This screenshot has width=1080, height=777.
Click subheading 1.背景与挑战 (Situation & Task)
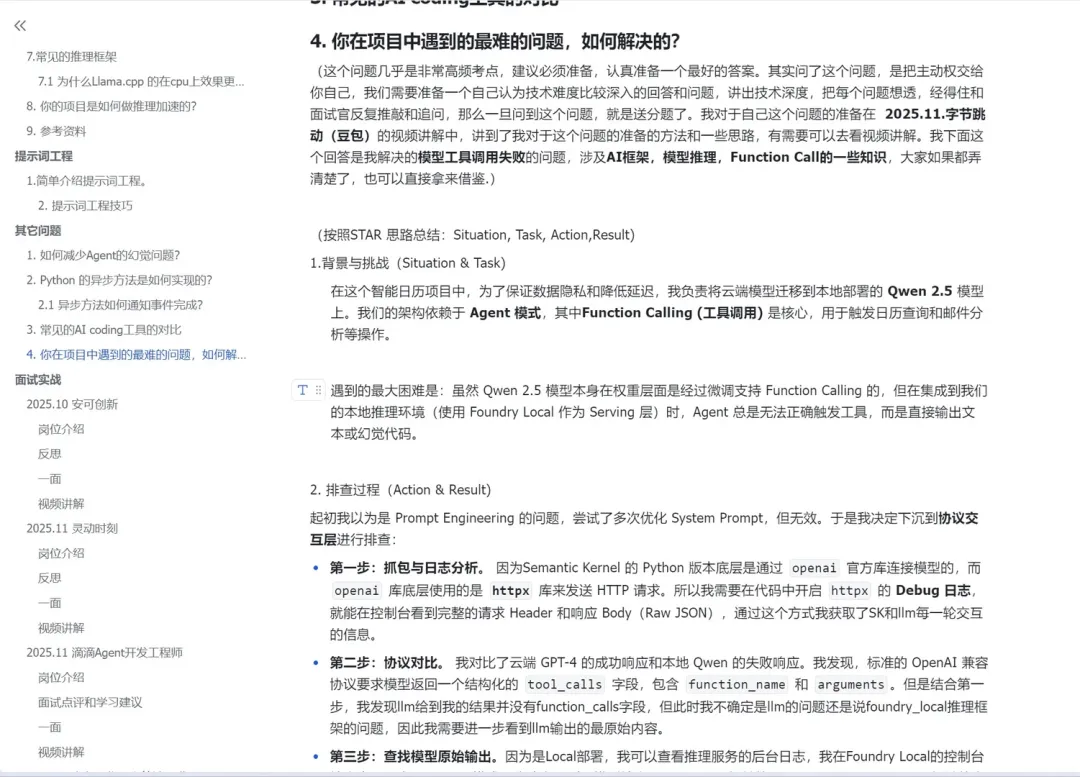408,263
